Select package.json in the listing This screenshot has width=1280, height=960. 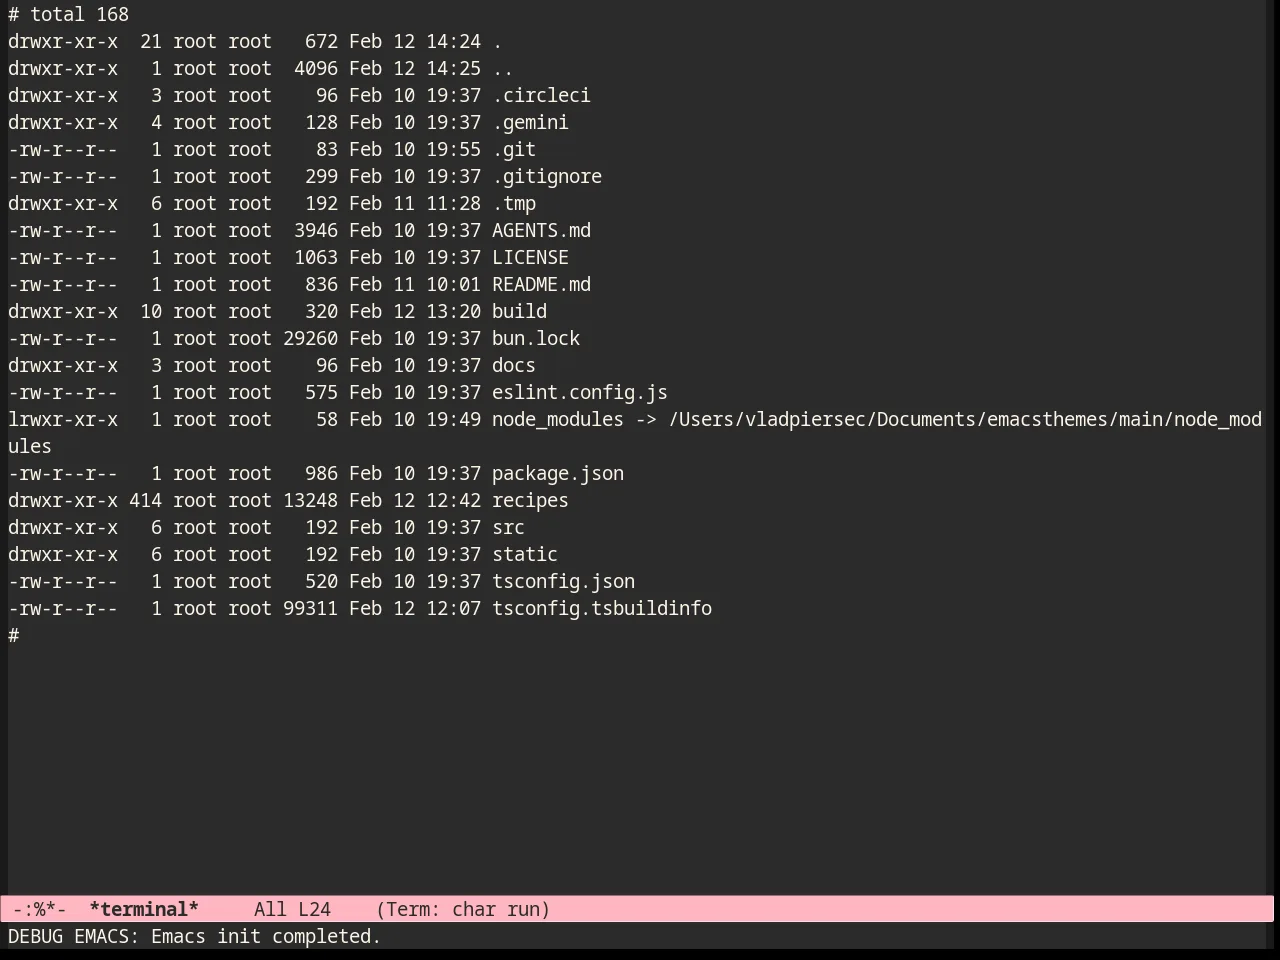coord(558,473)
